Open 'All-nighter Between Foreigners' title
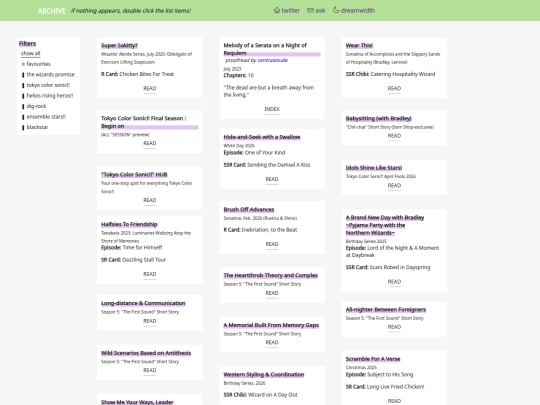This screenshot has height=405, width=540. (386, 310)
